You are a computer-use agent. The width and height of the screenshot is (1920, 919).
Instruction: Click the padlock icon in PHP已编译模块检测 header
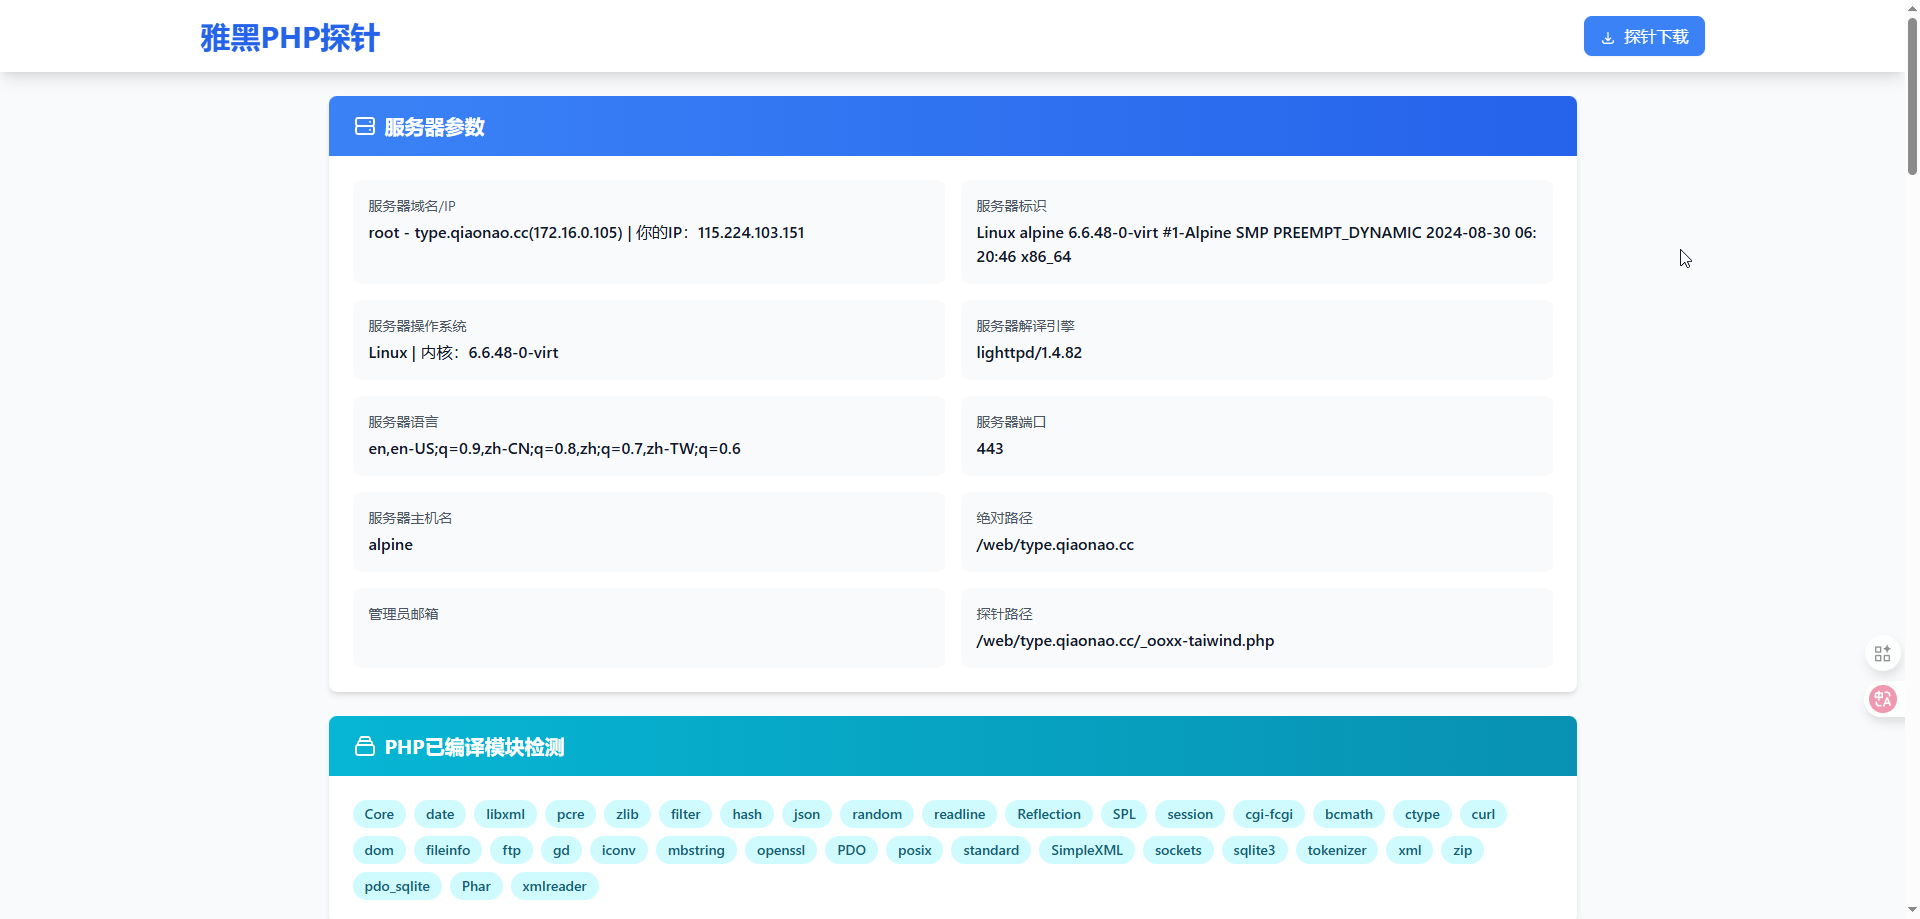[365, 746]
